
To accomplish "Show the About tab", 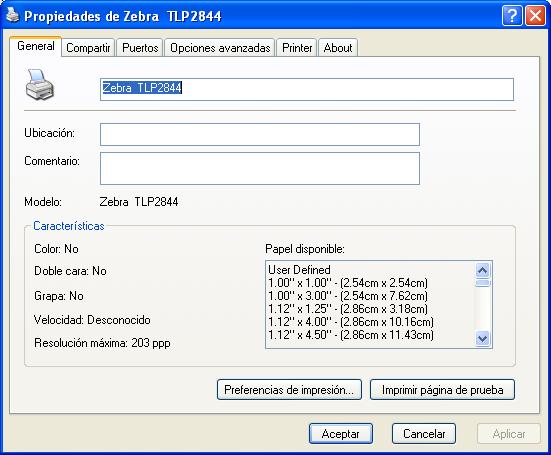I will pos(338,48).
